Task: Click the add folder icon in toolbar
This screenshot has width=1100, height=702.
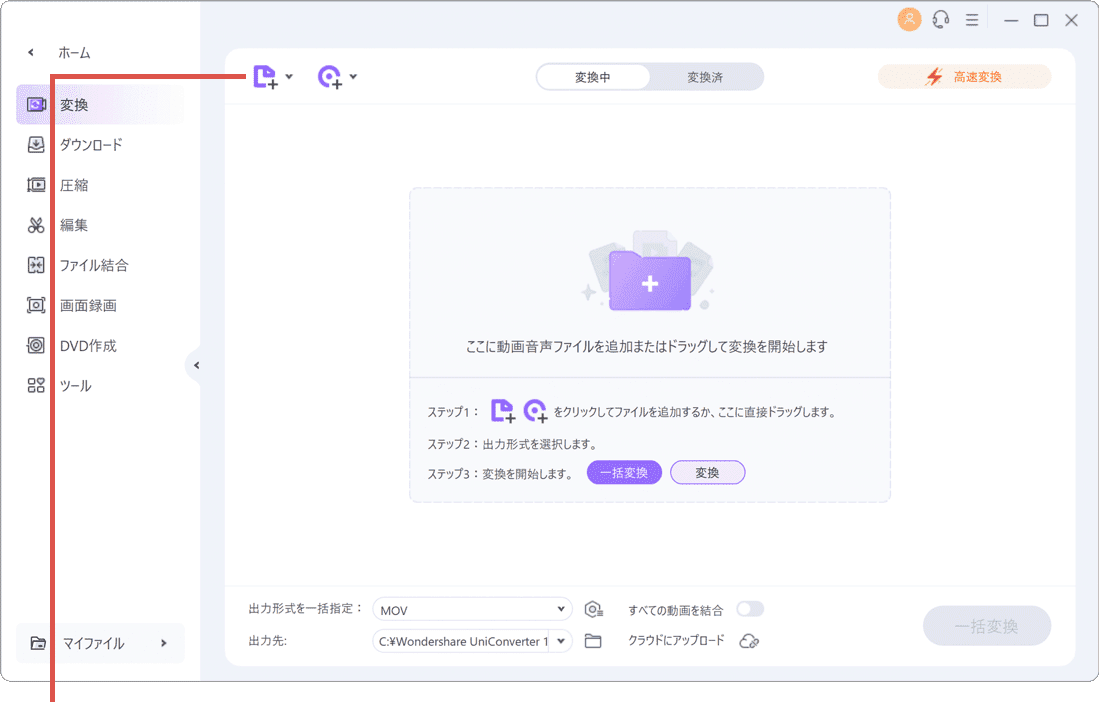Action: tap(330, 76)
